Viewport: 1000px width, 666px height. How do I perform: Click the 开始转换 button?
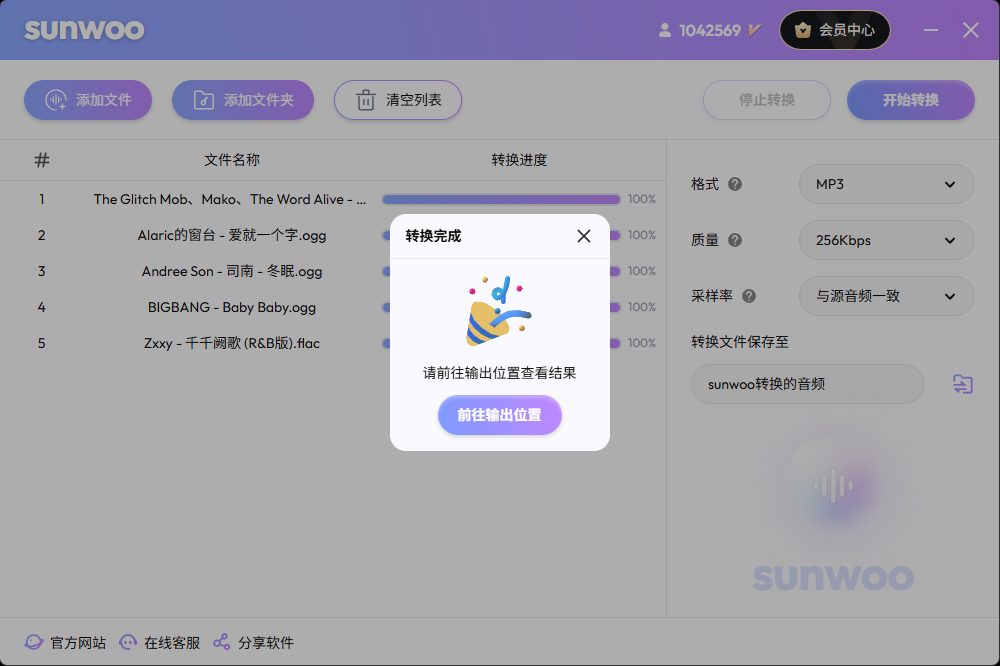910,100
